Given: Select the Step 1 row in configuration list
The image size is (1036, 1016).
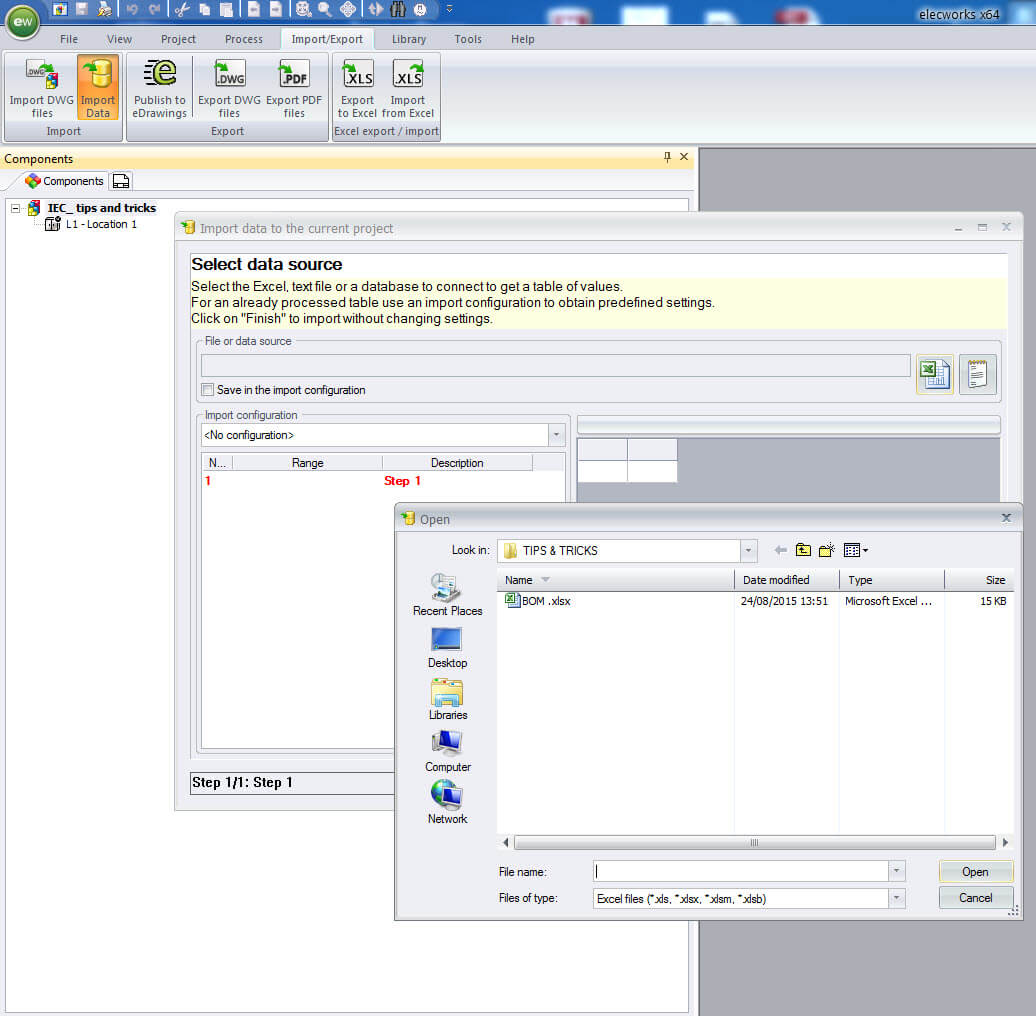Looking at the screenshot, I should pyautogui.click(x=383, y=481).
